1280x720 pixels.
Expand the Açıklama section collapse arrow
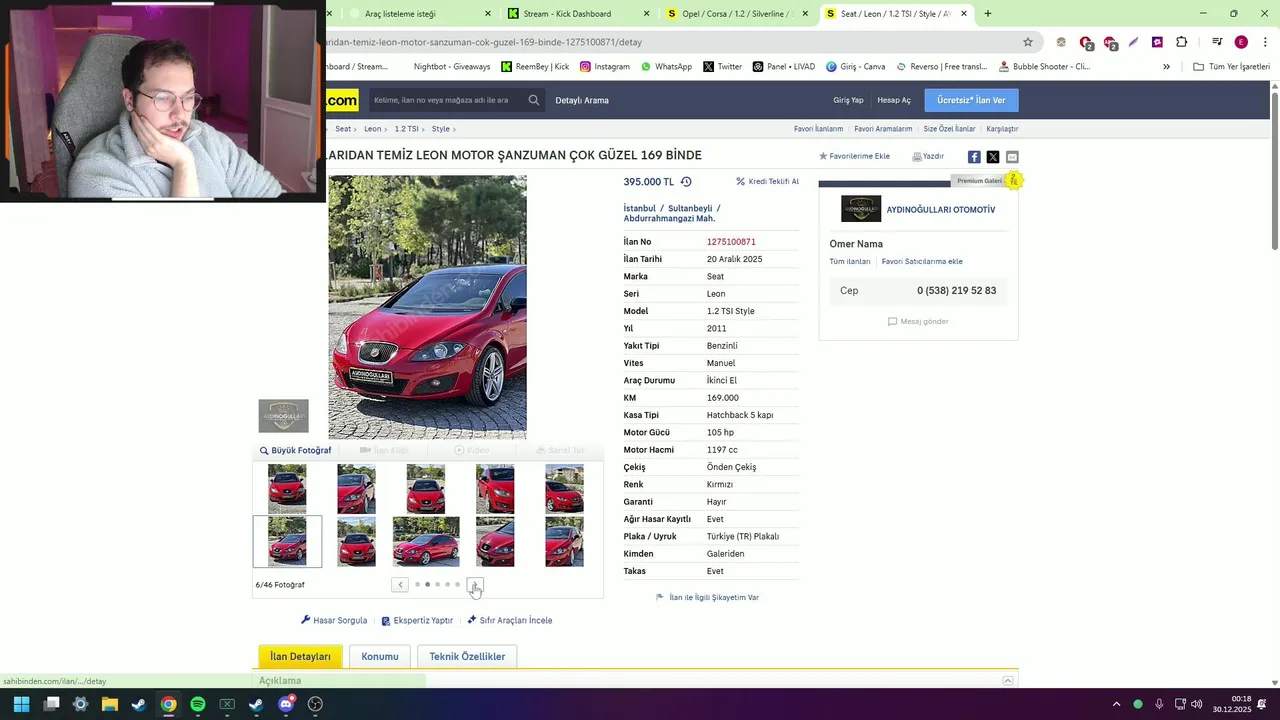(1008, 681)
